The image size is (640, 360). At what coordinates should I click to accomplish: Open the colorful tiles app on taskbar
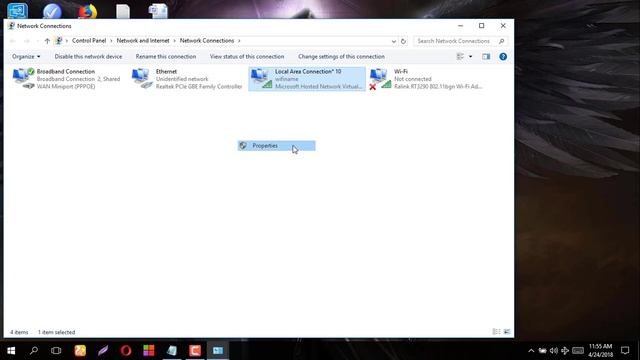pyautogui.click(x=149, y=350)
